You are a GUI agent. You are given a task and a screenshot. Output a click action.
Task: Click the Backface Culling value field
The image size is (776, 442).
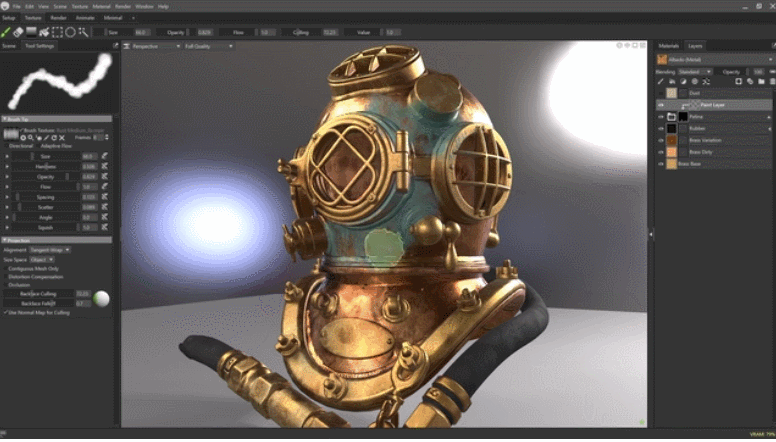click(x=82, y=293)
